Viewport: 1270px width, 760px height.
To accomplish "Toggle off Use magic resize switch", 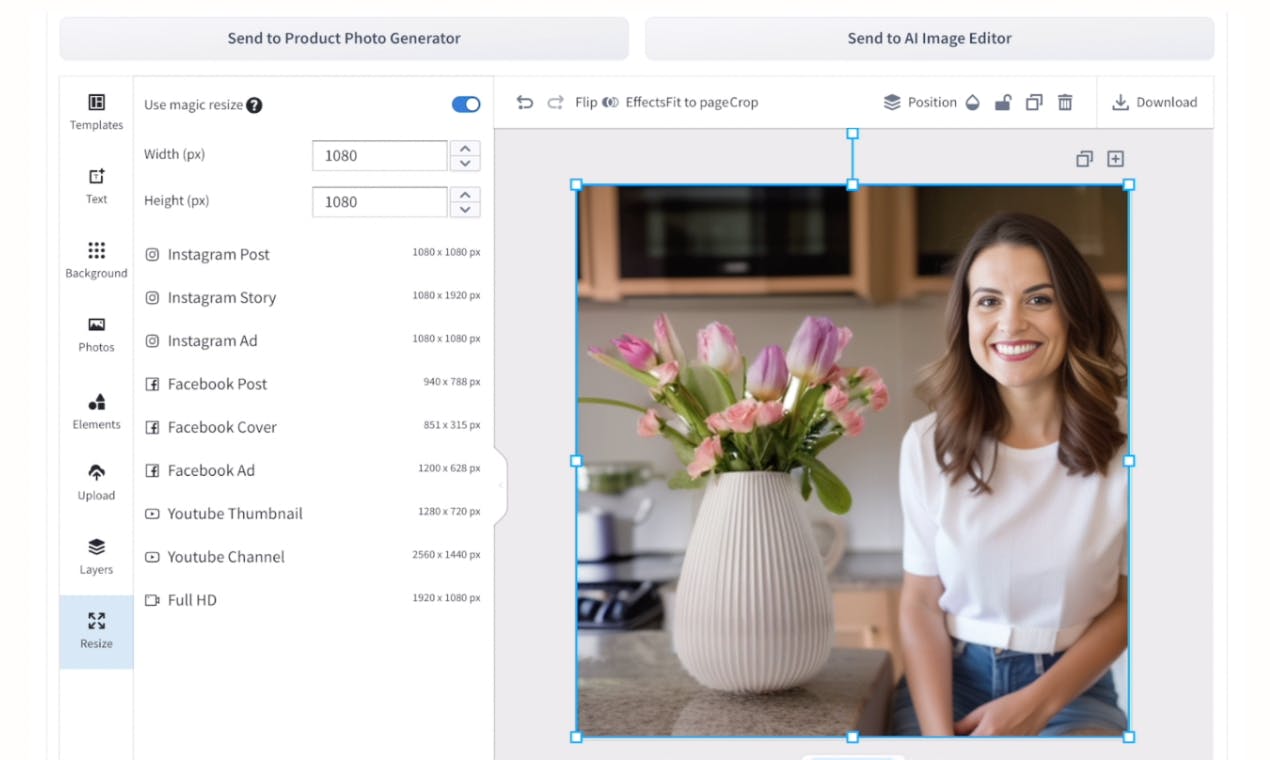I will (466, 104).
